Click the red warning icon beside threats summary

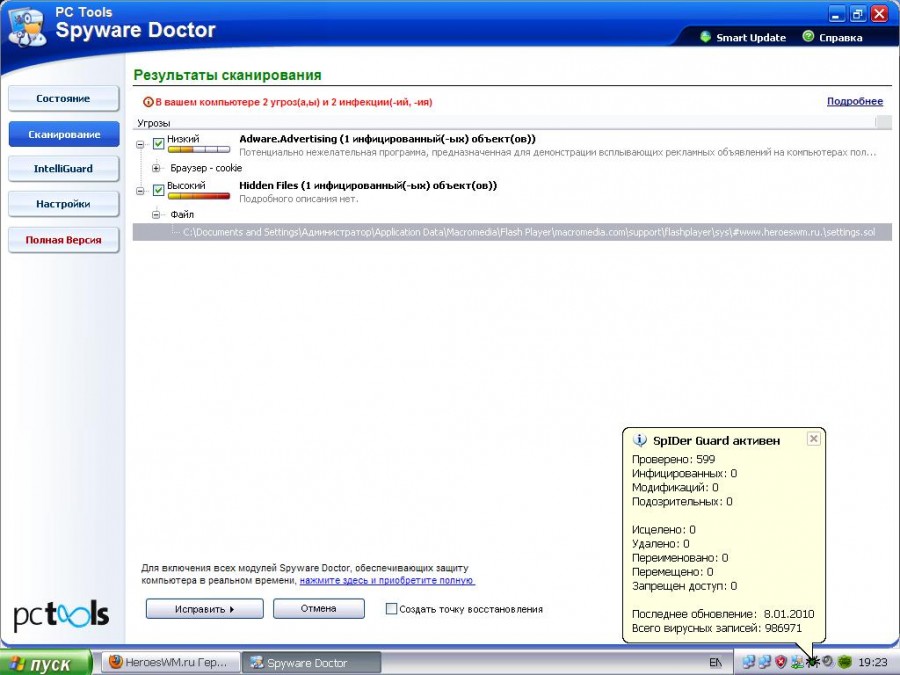point(148,102)
